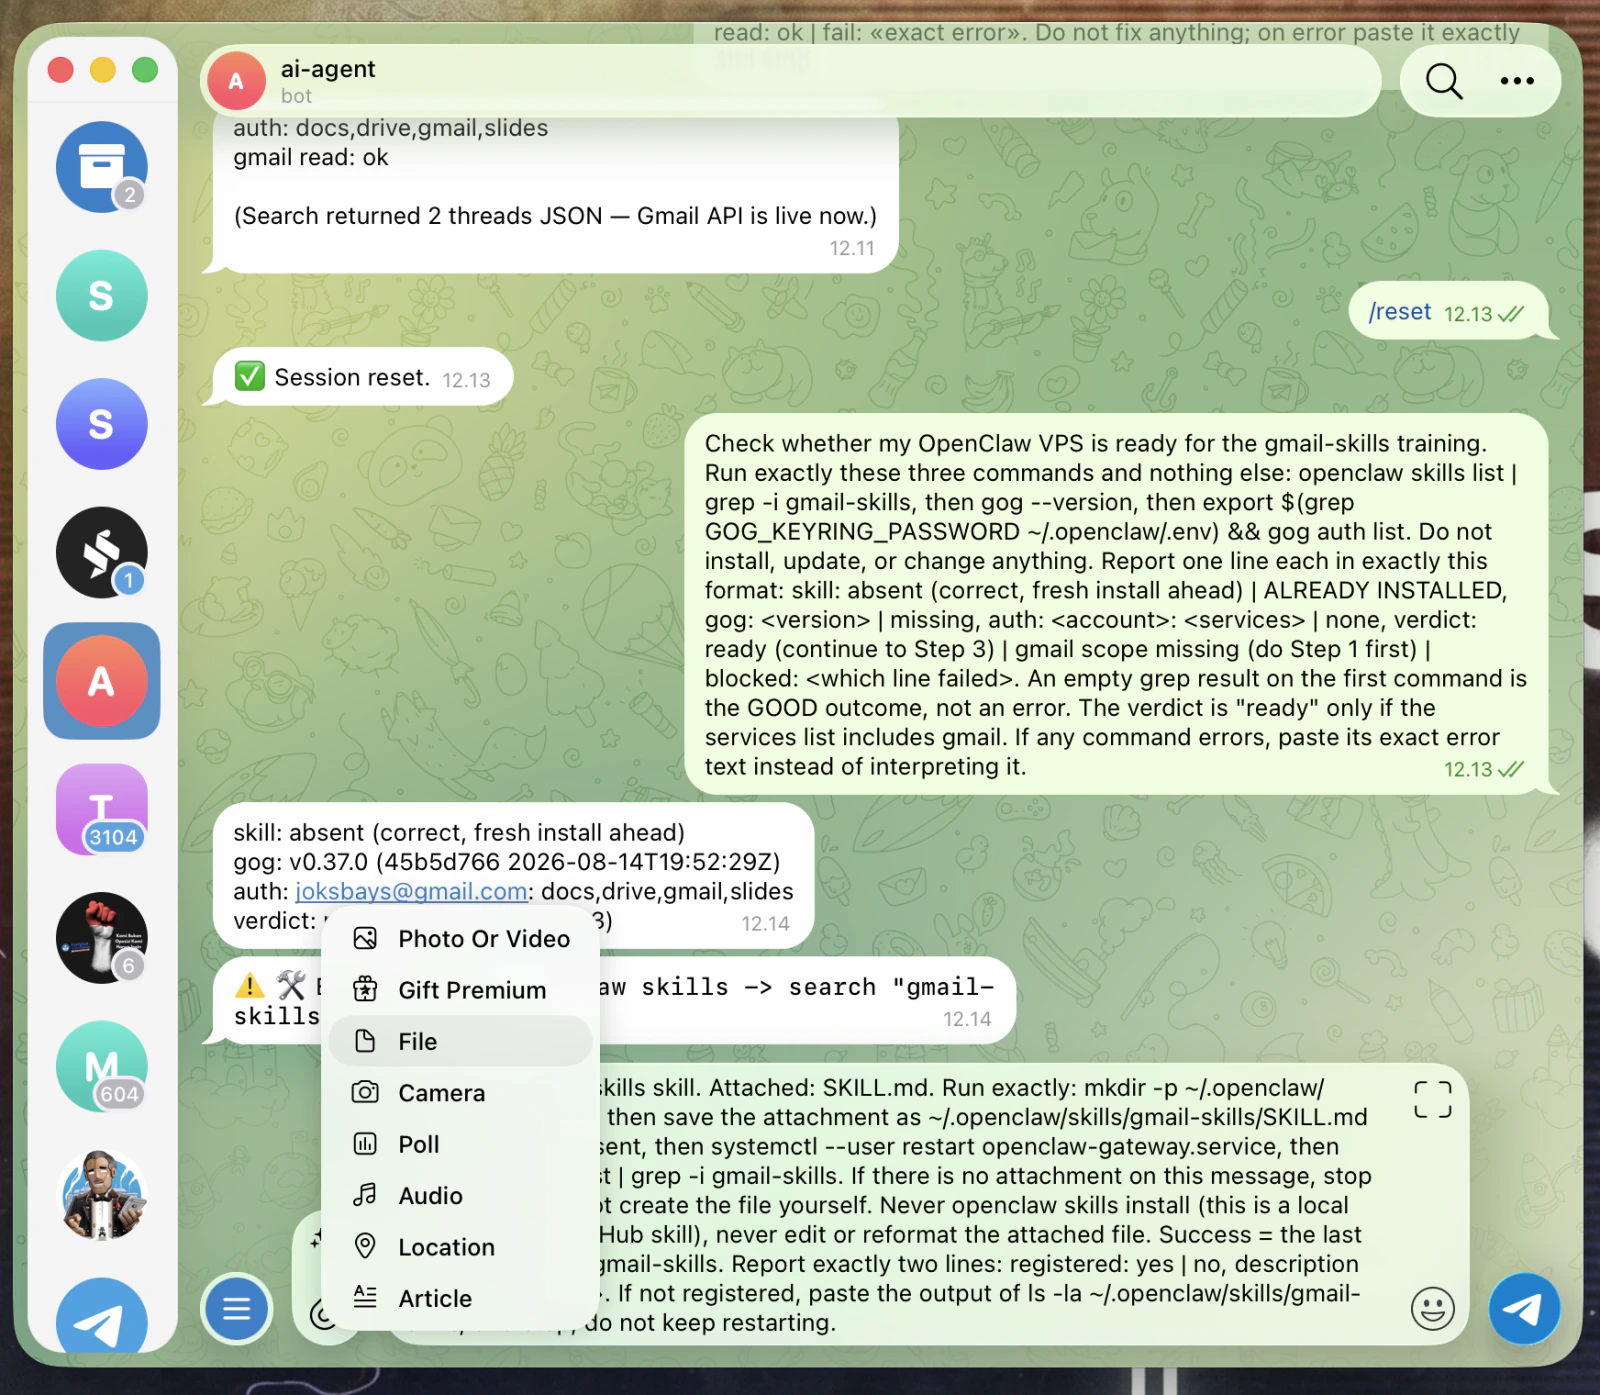
Task: Choose Photo Or Video from attach menu
Action: tap(461, 939)
